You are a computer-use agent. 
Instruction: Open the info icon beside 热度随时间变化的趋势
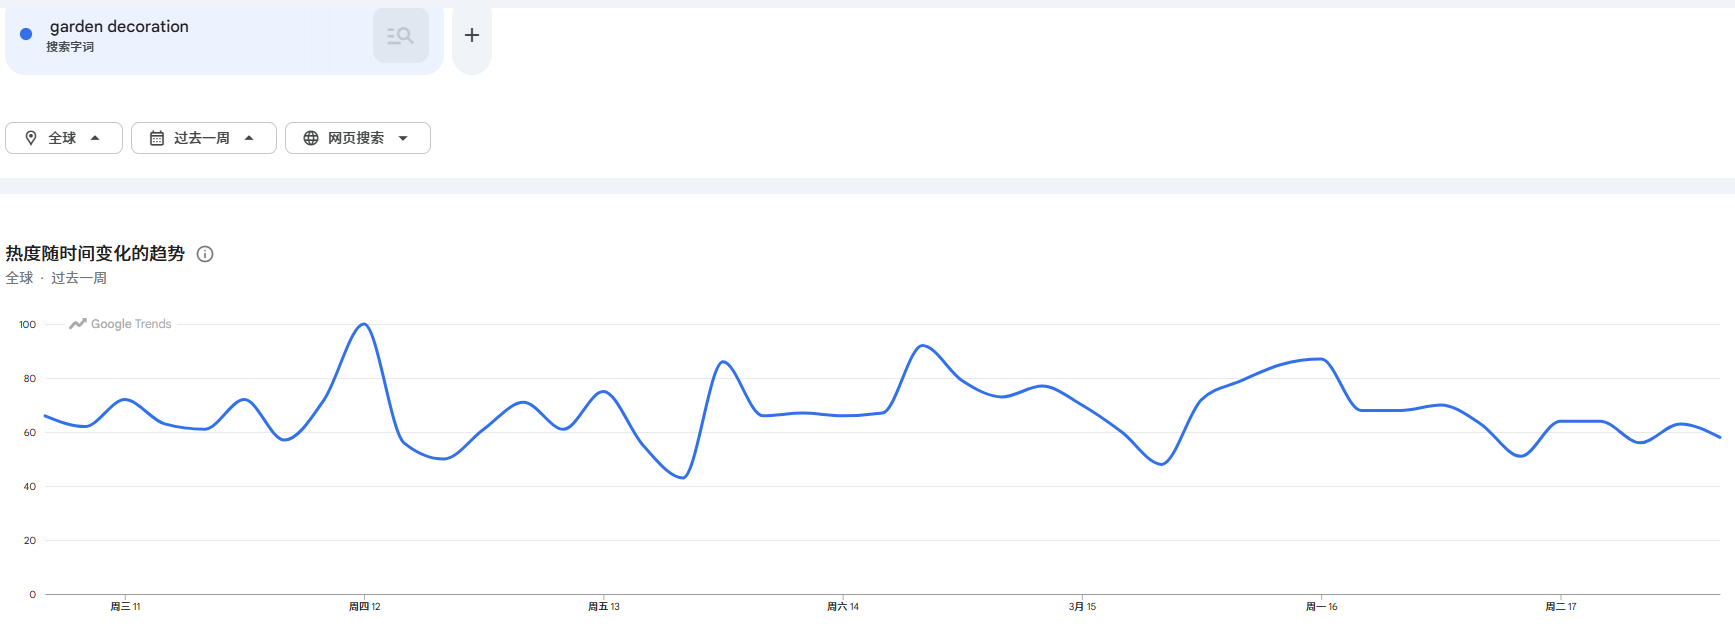pyautogui.click(x=205, y=254)
